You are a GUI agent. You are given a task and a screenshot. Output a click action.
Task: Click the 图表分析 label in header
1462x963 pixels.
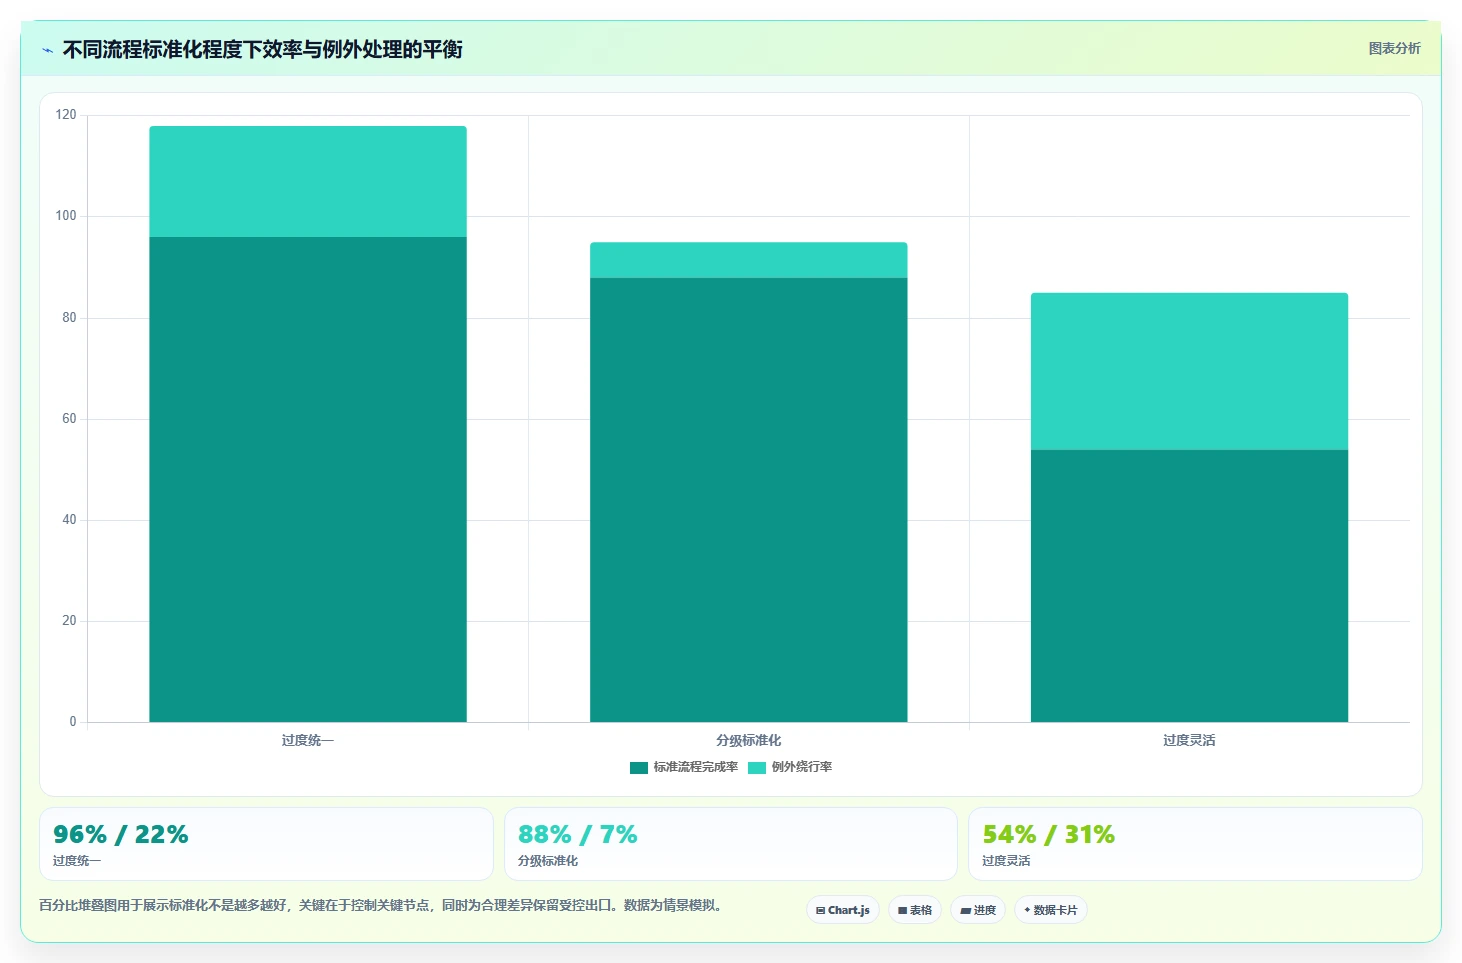(x=1394, y=48)
